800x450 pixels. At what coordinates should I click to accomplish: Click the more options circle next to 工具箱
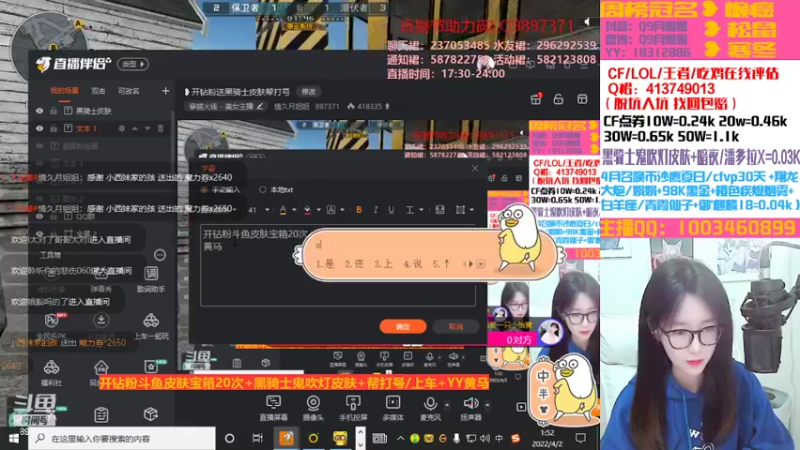coord(160,255)
